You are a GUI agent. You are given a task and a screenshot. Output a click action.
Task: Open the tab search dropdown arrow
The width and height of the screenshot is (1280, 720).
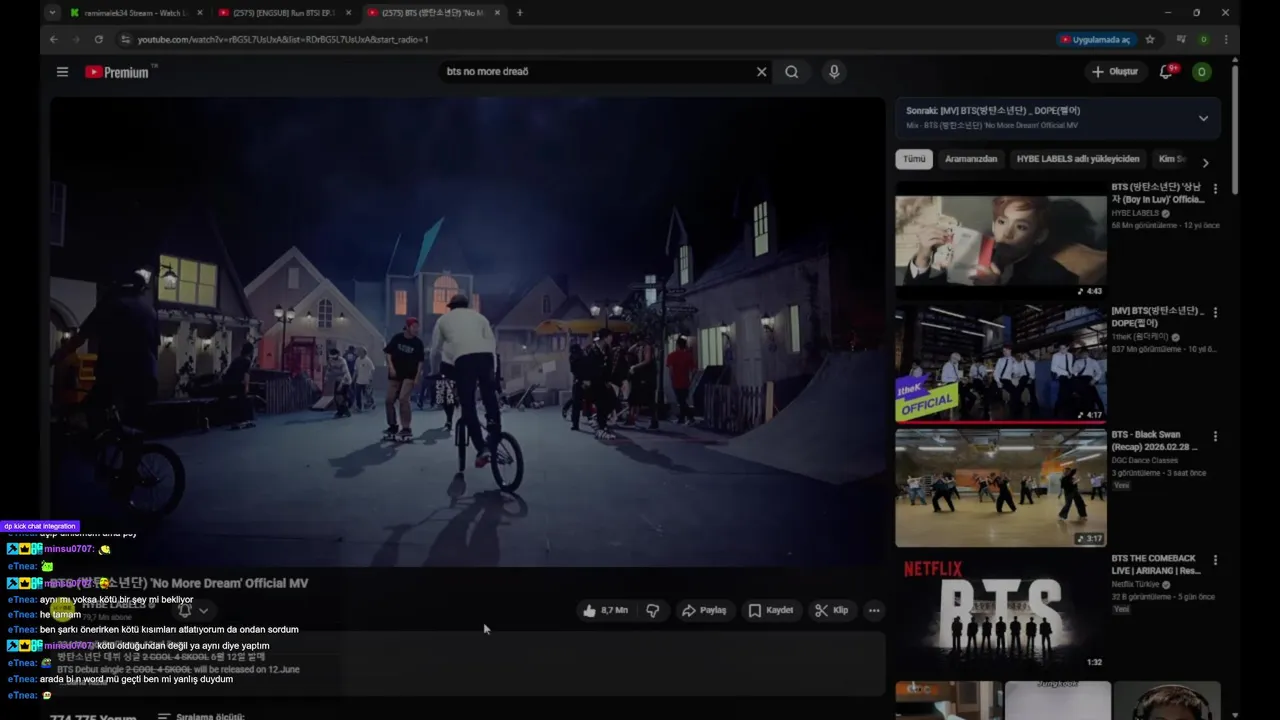tap(52, 13)
